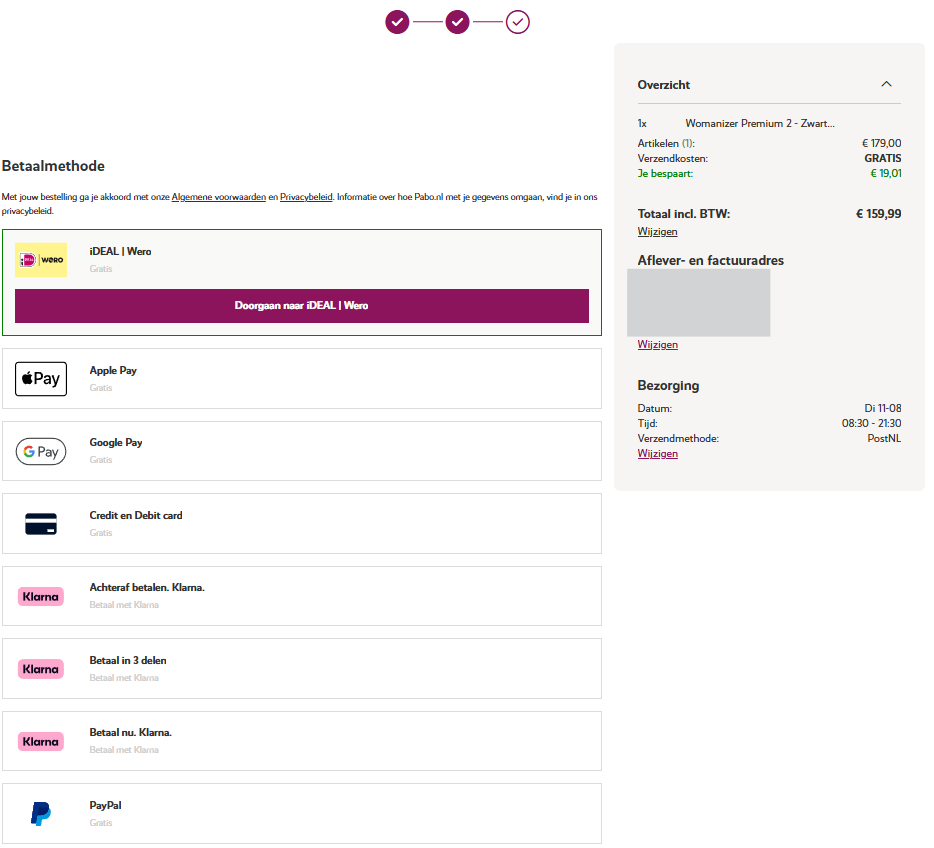This screenshot has width=934, height=848.
Task: Click Wijzigen under Aflever- en factuuradres
Action: 658,345
